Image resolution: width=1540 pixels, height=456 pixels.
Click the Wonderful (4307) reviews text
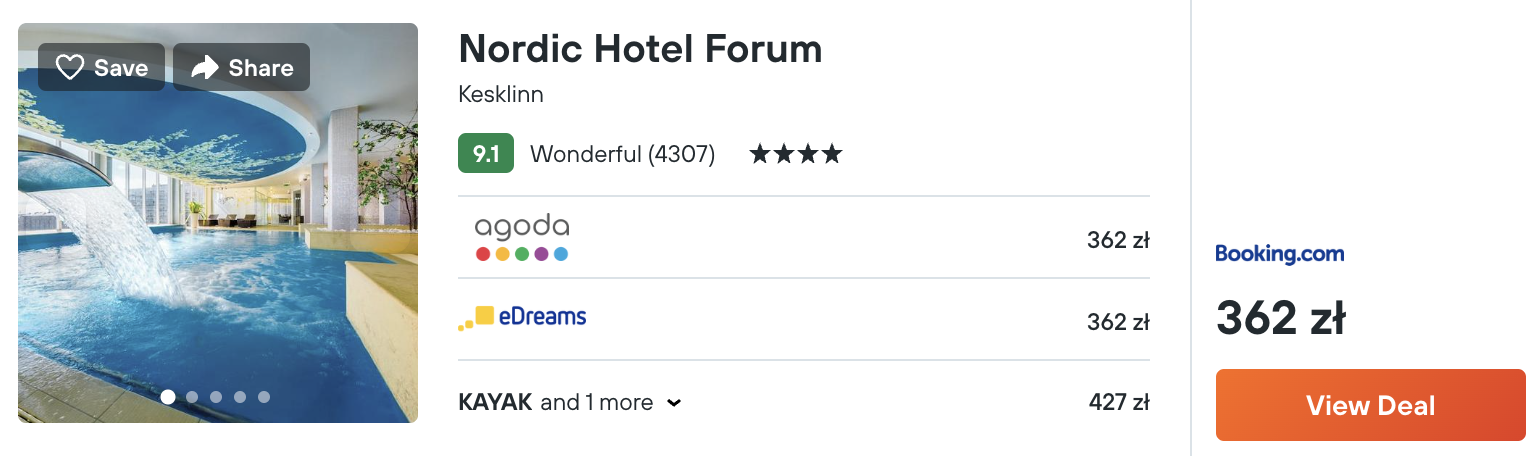coord(622,155)
